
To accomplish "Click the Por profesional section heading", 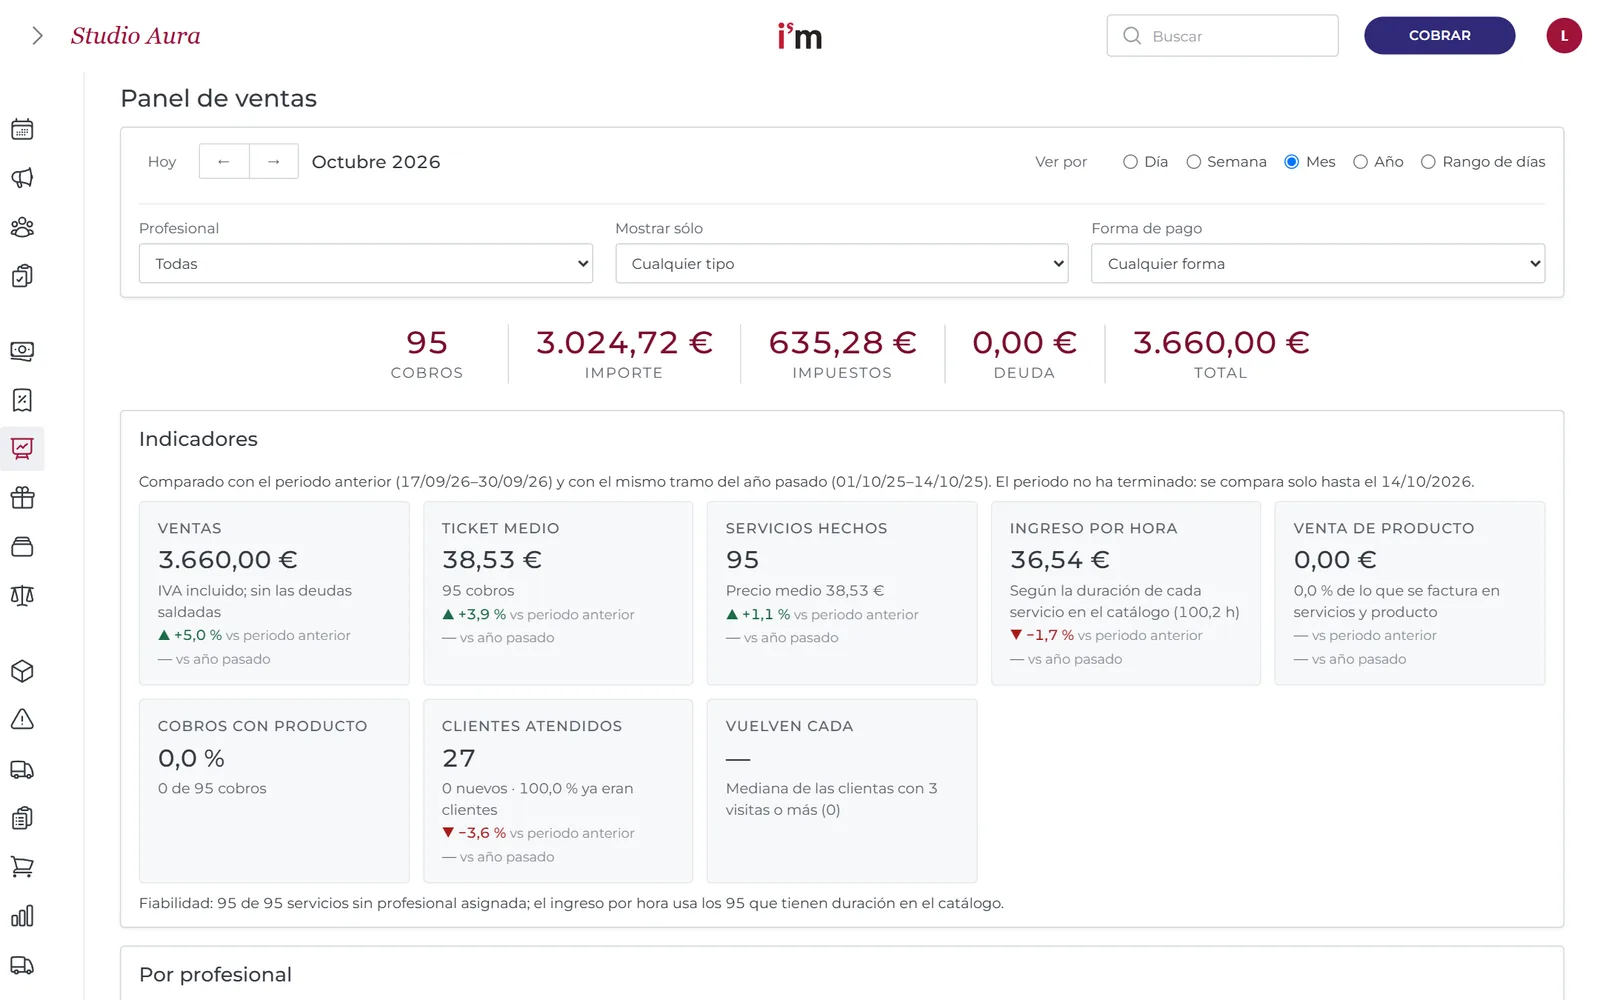I will [x=216, y=975].
